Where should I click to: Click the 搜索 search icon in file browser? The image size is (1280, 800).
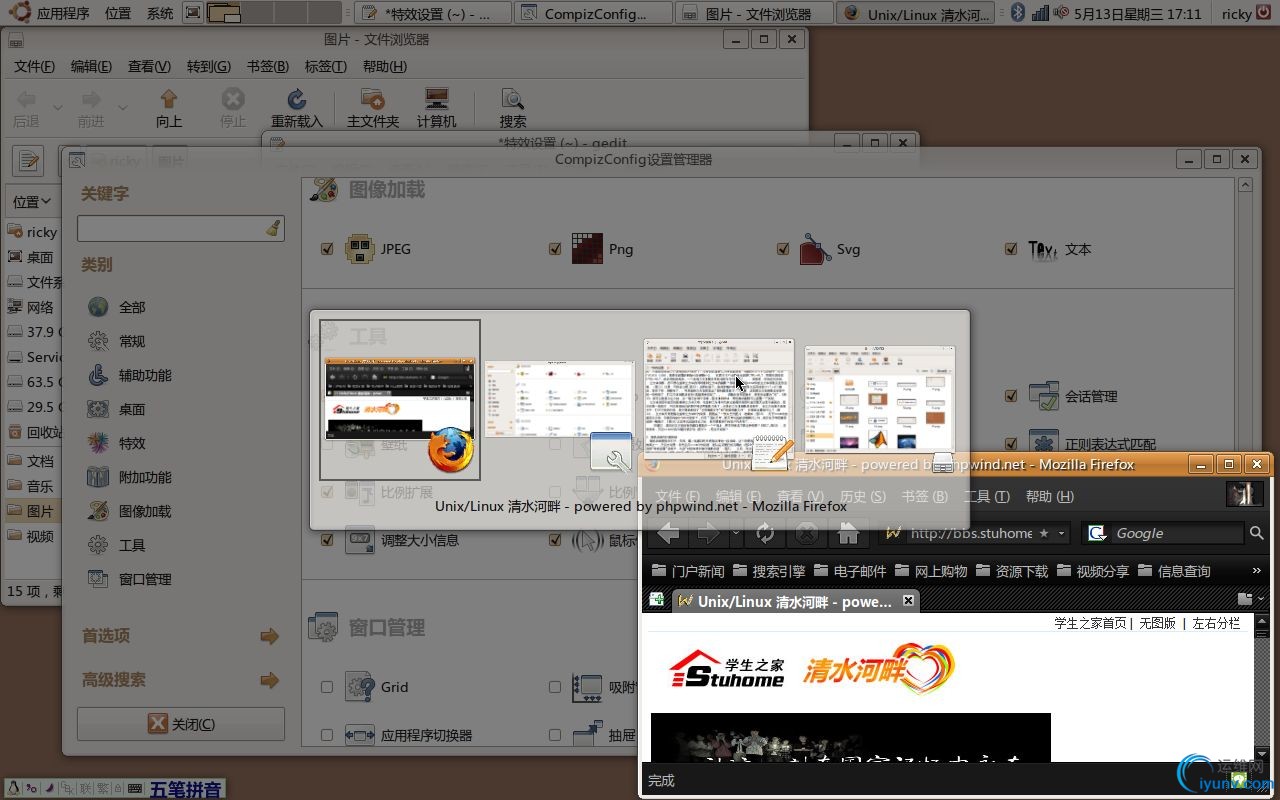[x=513, y=108]
